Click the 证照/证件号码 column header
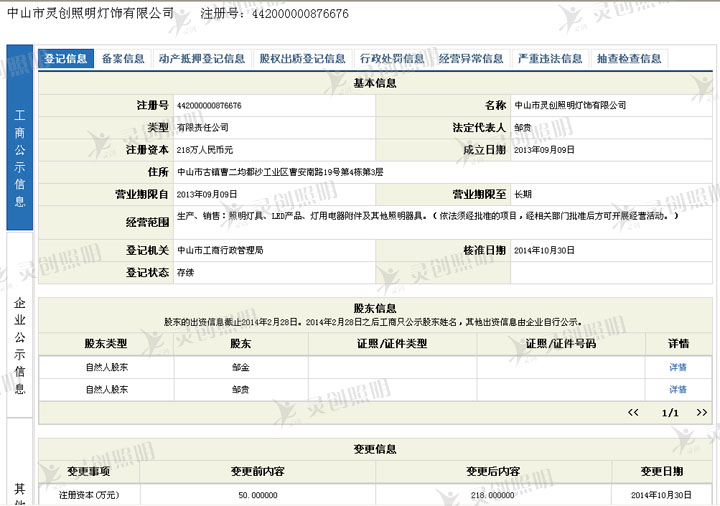This screenshot has width=720, height=506. (561, 343)
